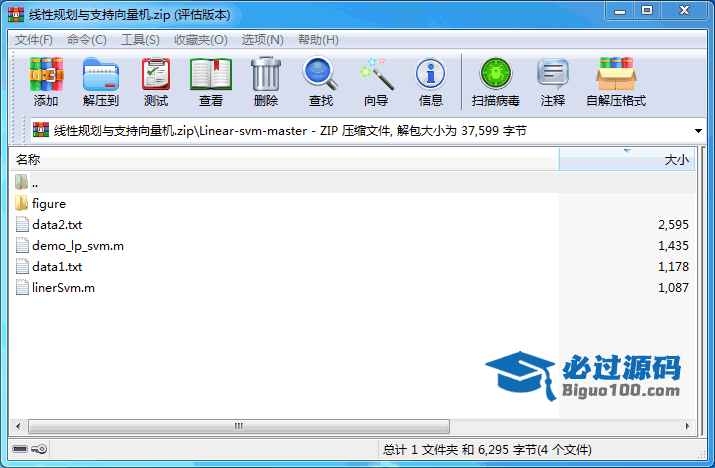Click the key password icon in status bar
Image resolution: width=715 pixels, height=468 pixels.
pos(39,449)
